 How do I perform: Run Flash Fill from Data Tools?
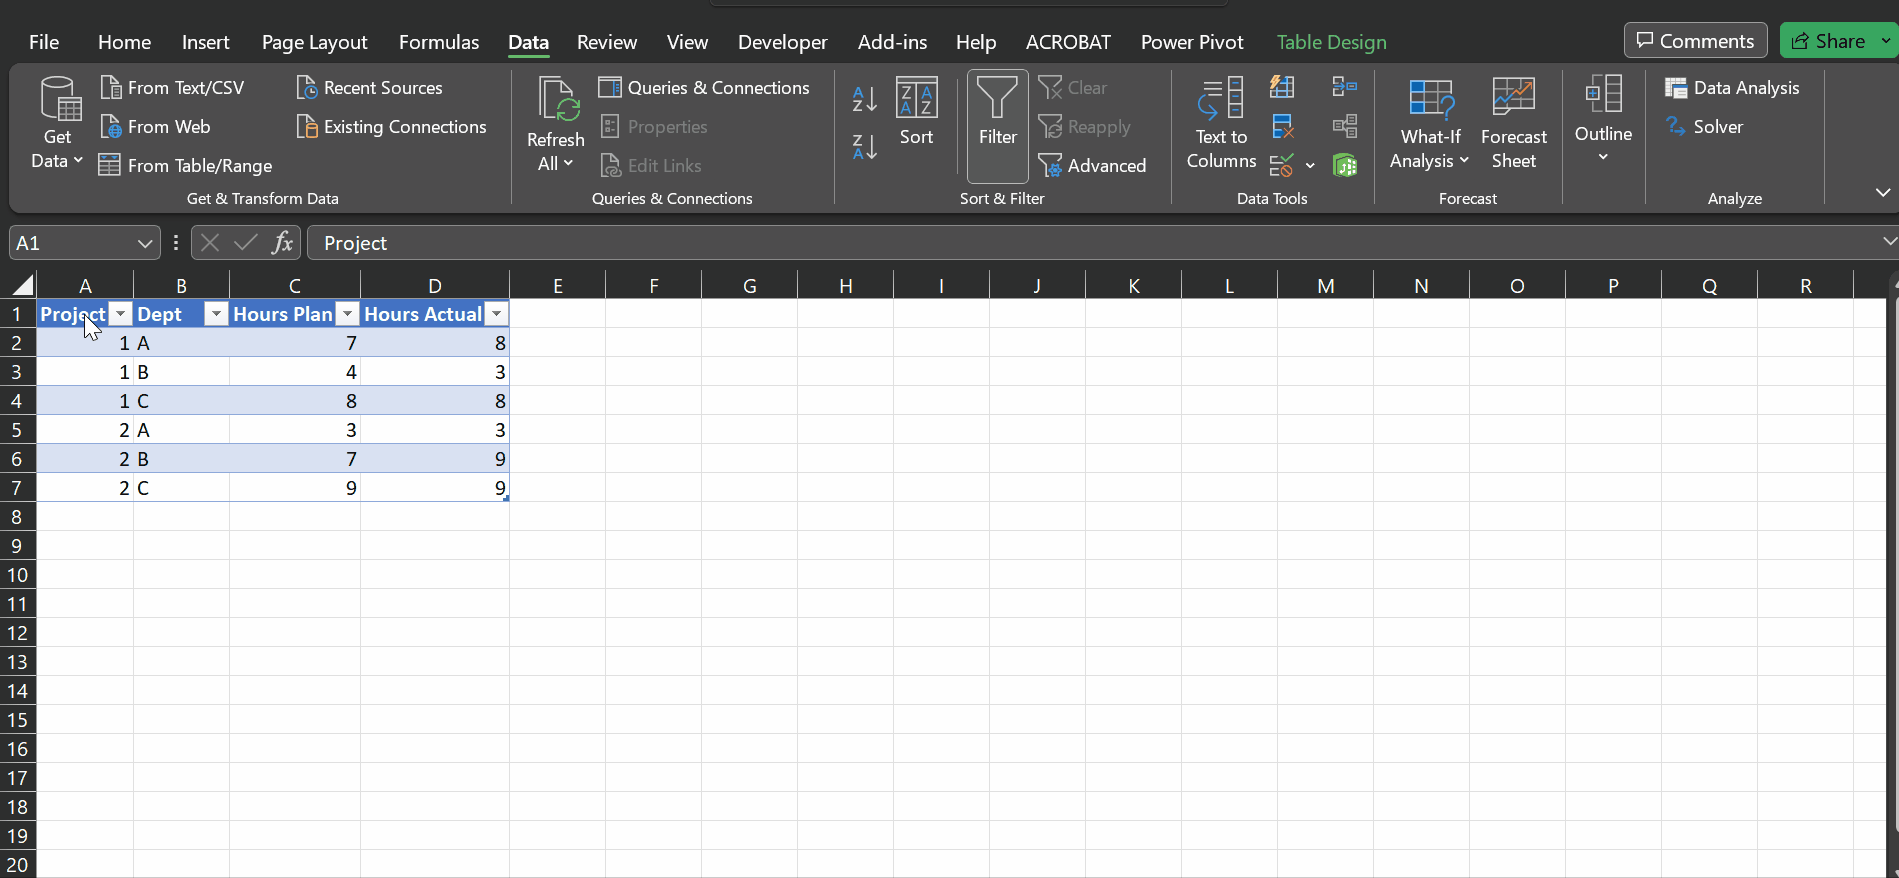1282,87
